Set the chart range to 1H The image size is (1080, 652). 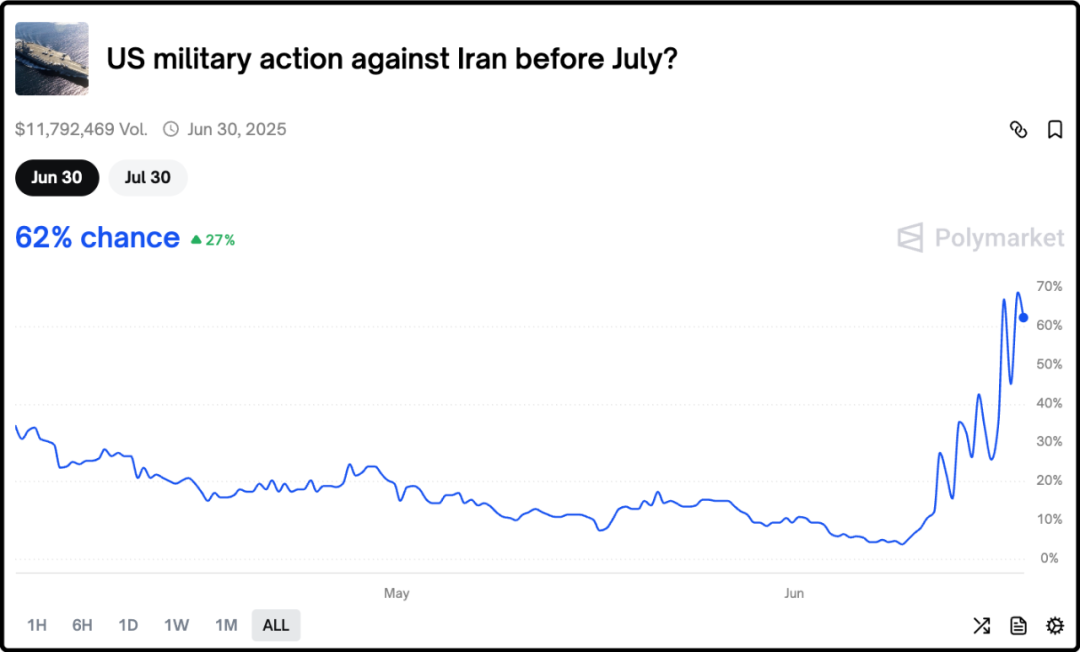point(37,625)
